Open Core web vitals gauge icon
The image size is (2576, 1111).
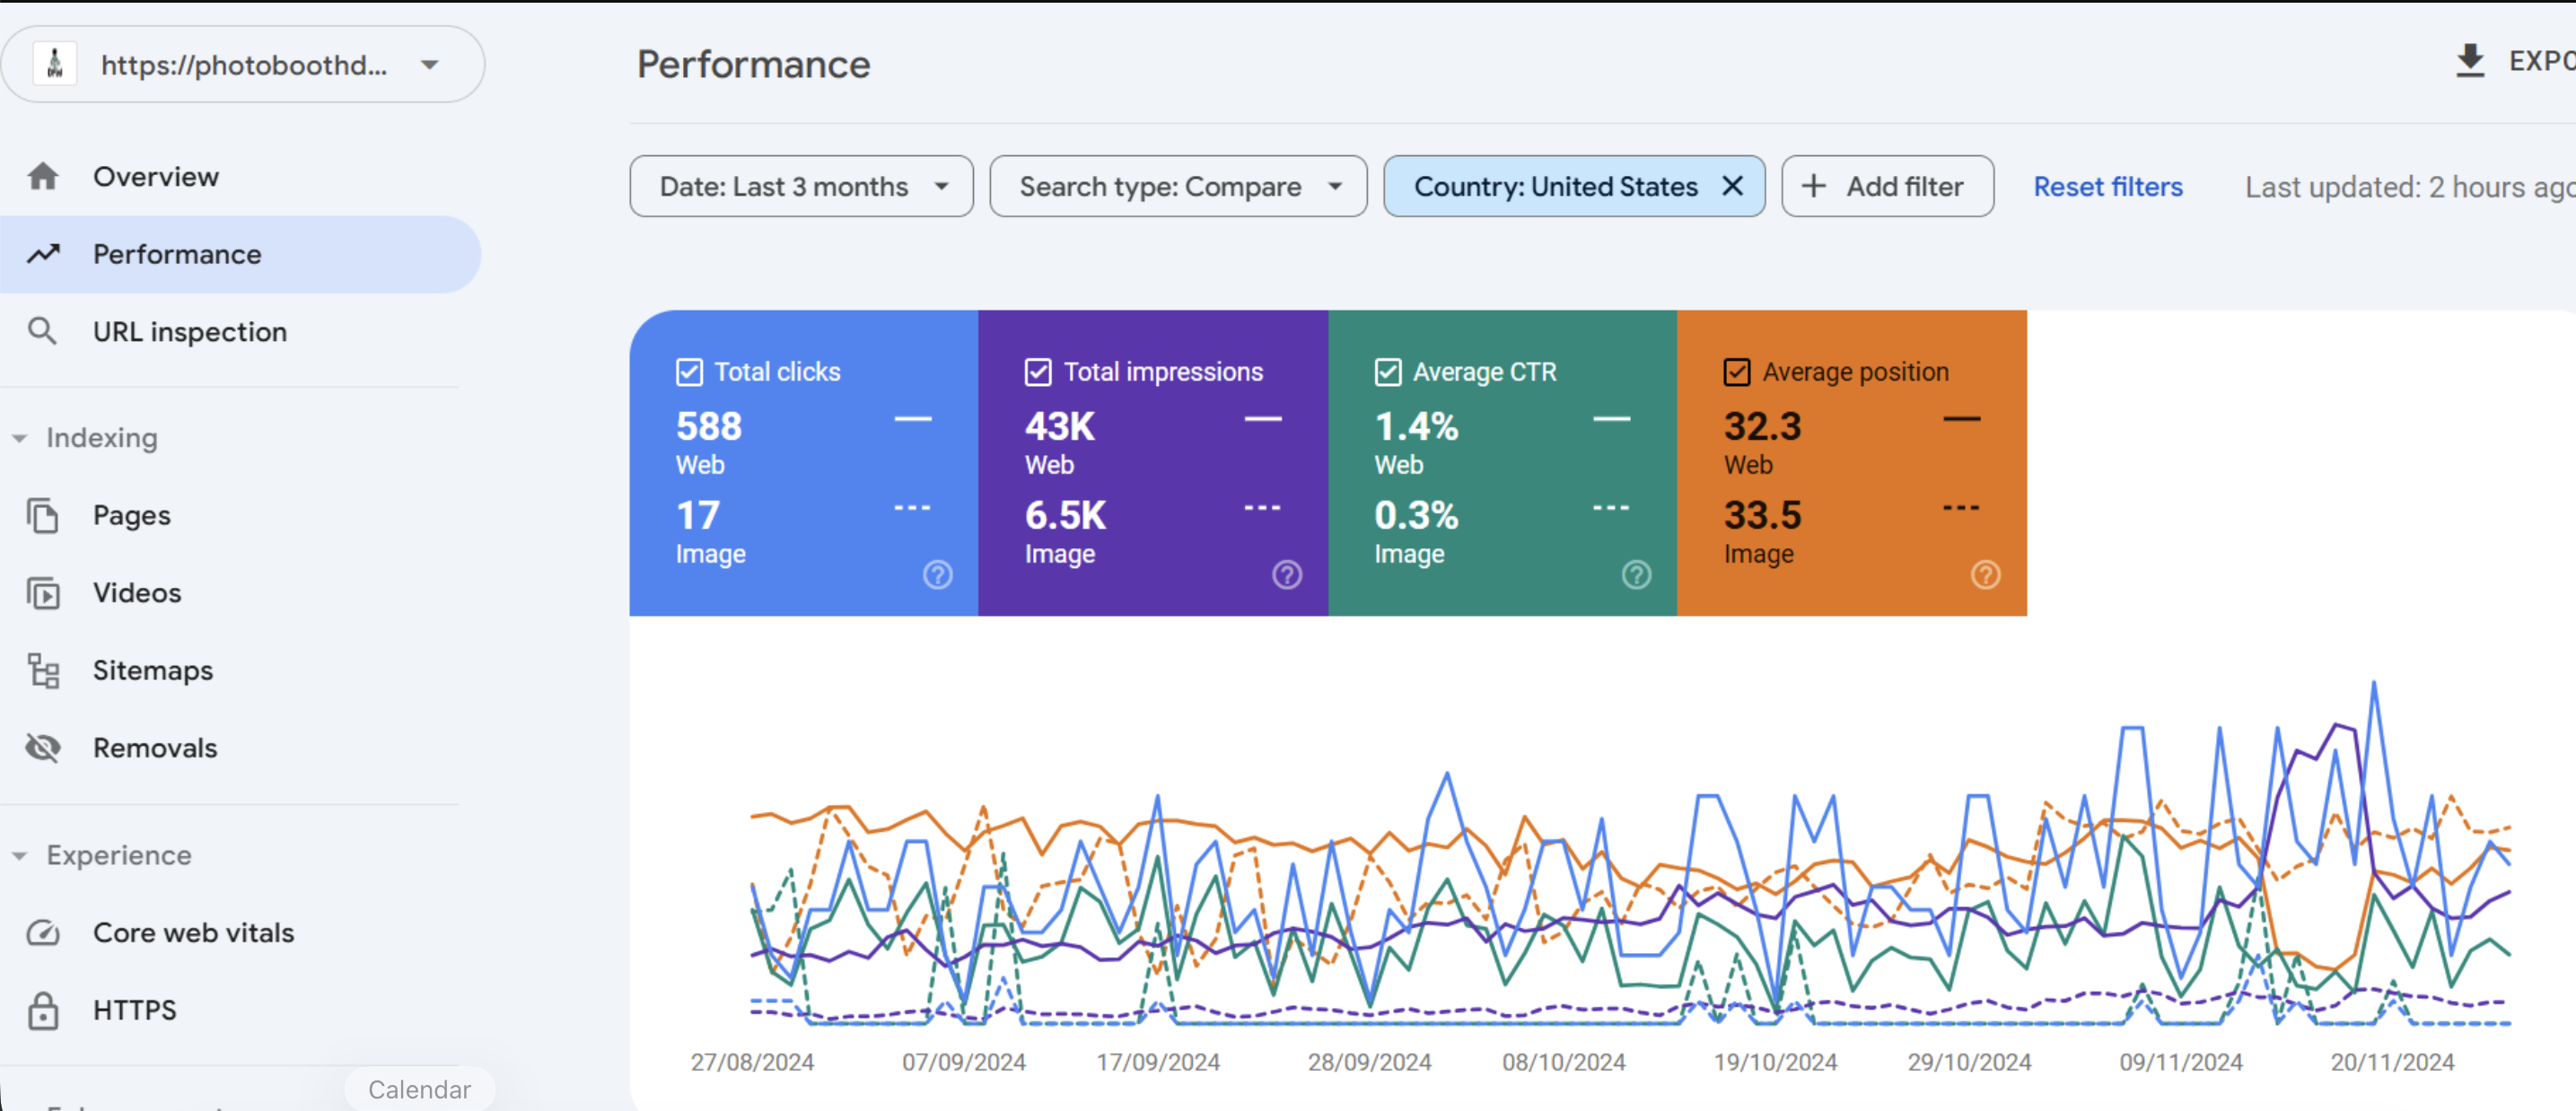coord(43,932)
